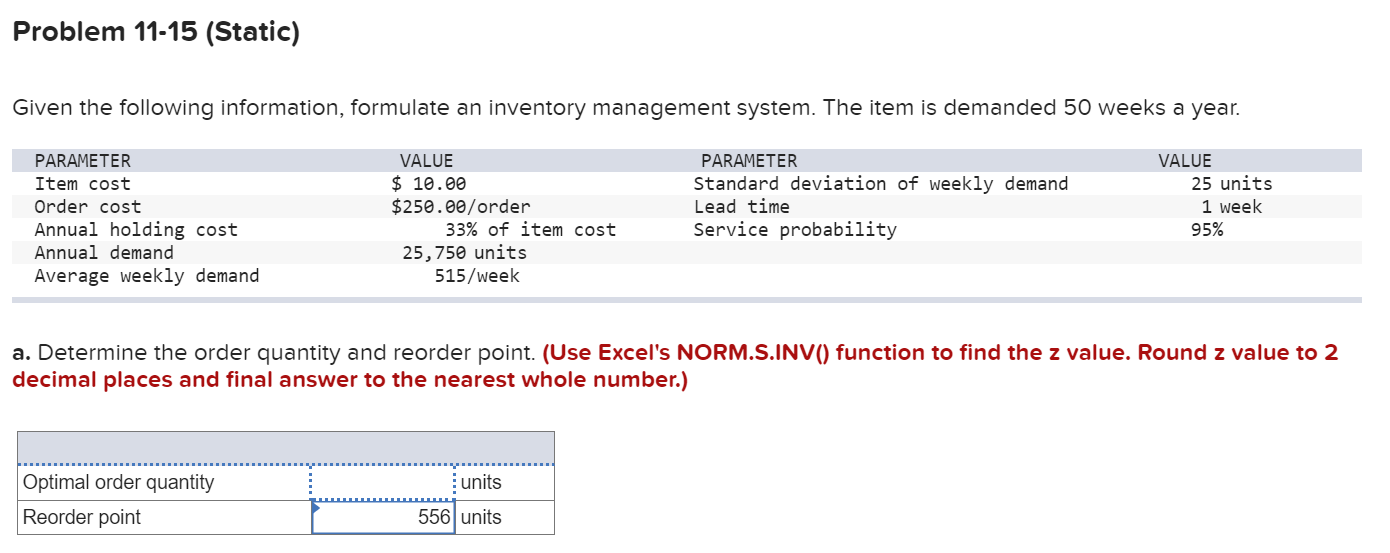This screenshot has height=553, width=1390.
Task: Click the first 'PARAMETER' column header
Action: 82,161
